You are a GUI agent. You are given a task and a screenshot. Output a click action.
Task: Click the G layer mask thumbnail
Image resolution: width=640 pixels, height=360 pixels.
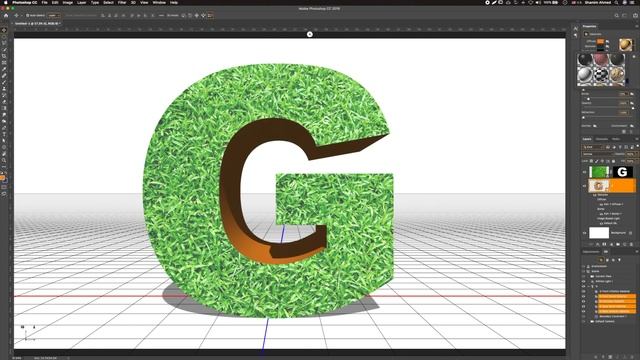[622, 172]
